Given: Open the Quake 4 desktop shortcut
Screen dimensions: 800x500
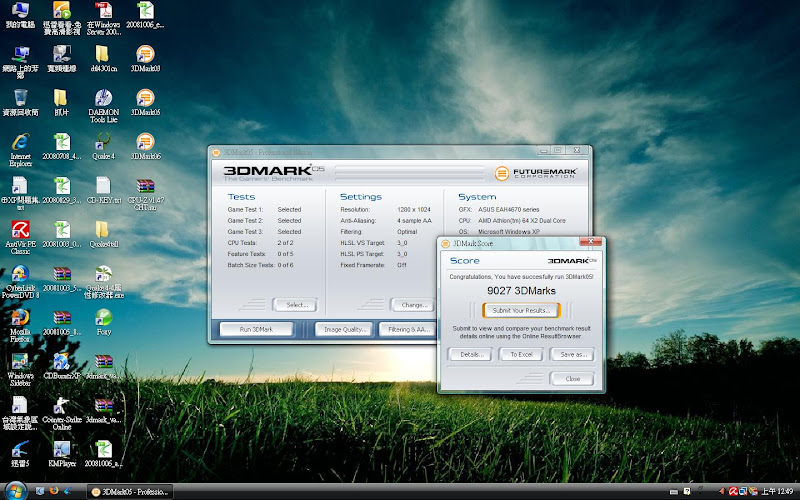Looking at the screenshot, I should 103,144.
